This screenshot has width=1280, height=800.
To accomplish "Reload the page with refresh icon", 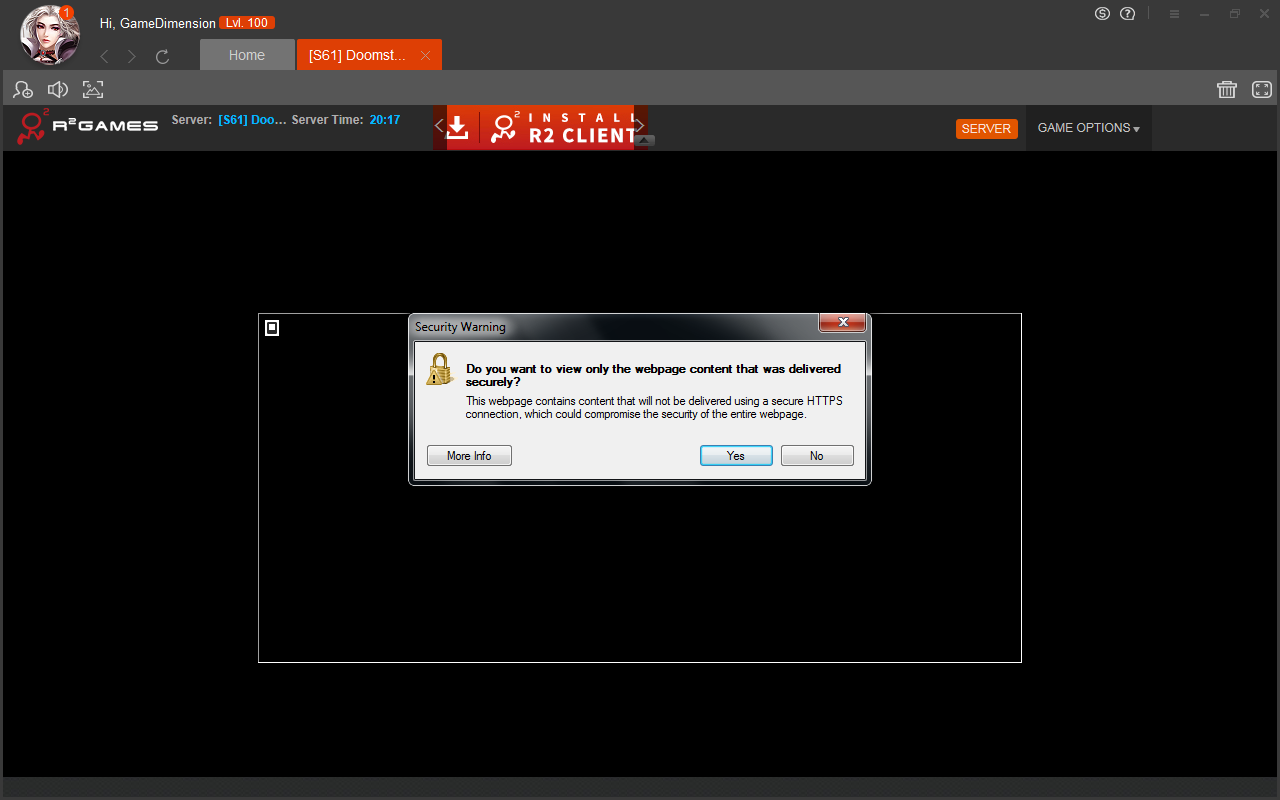I will [x=162, y=57].
